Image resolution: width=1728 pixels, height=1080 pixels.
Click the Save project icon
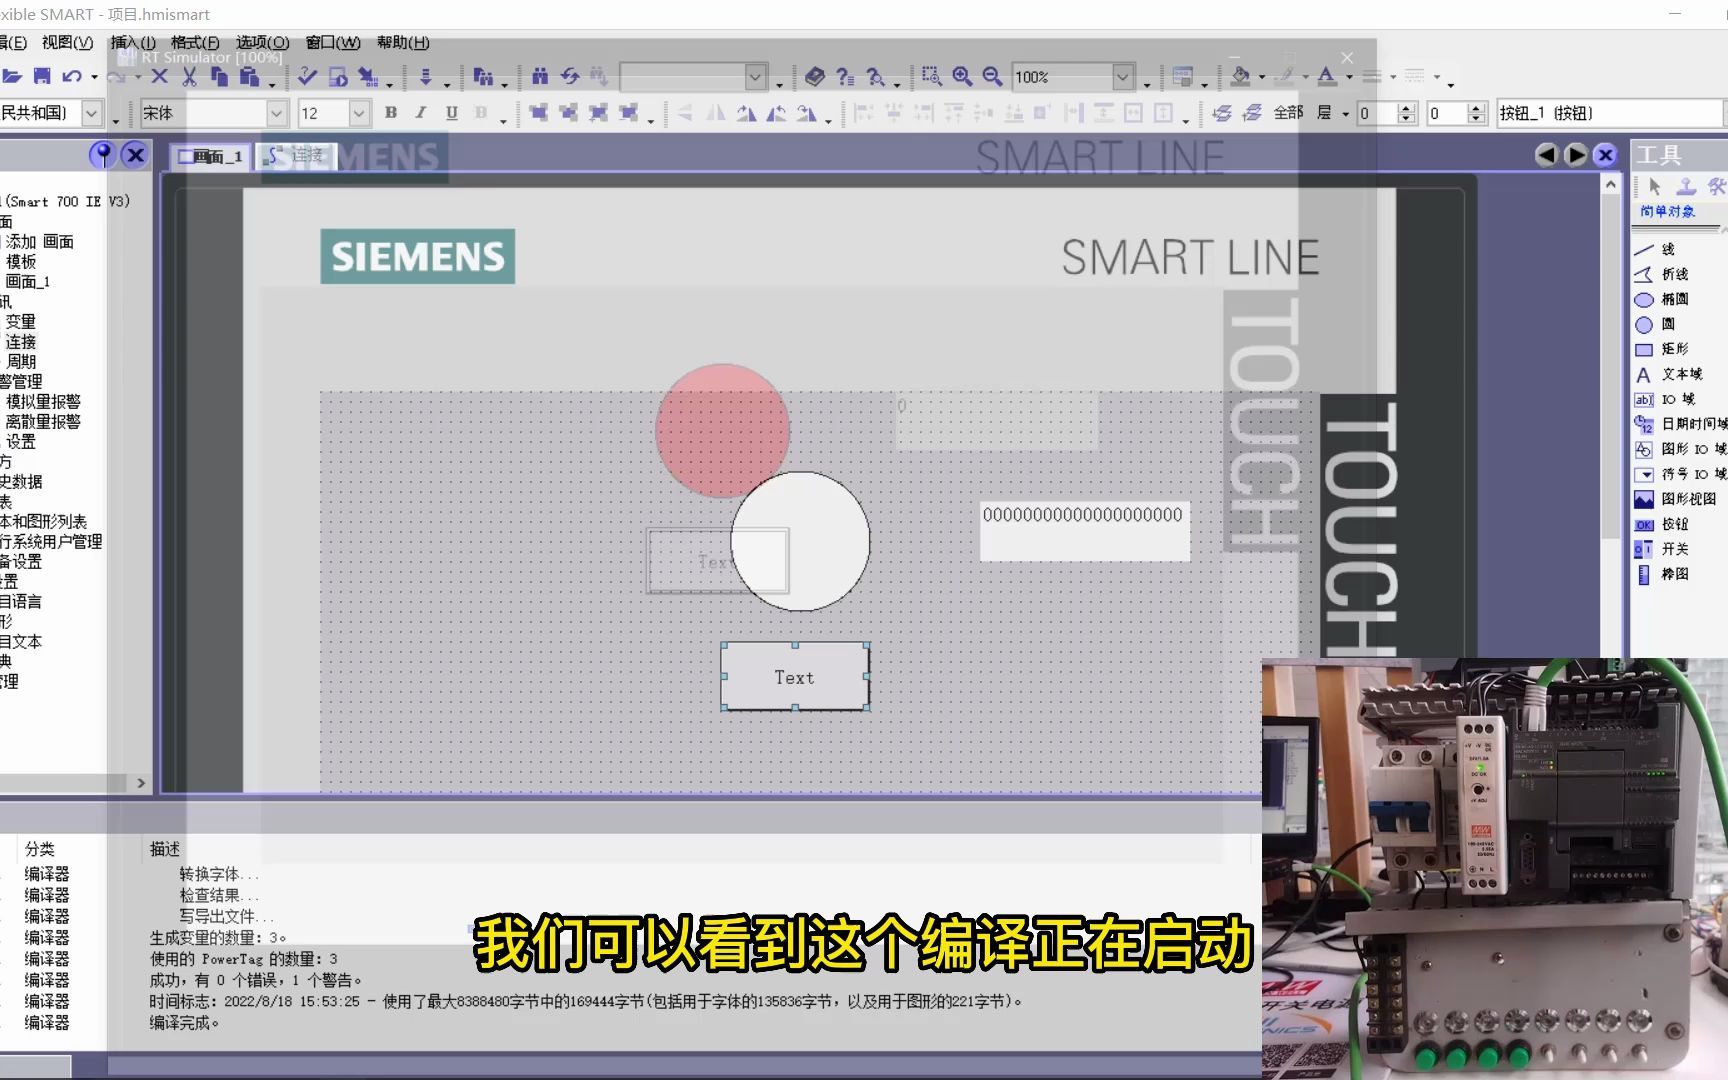point(42,76)
